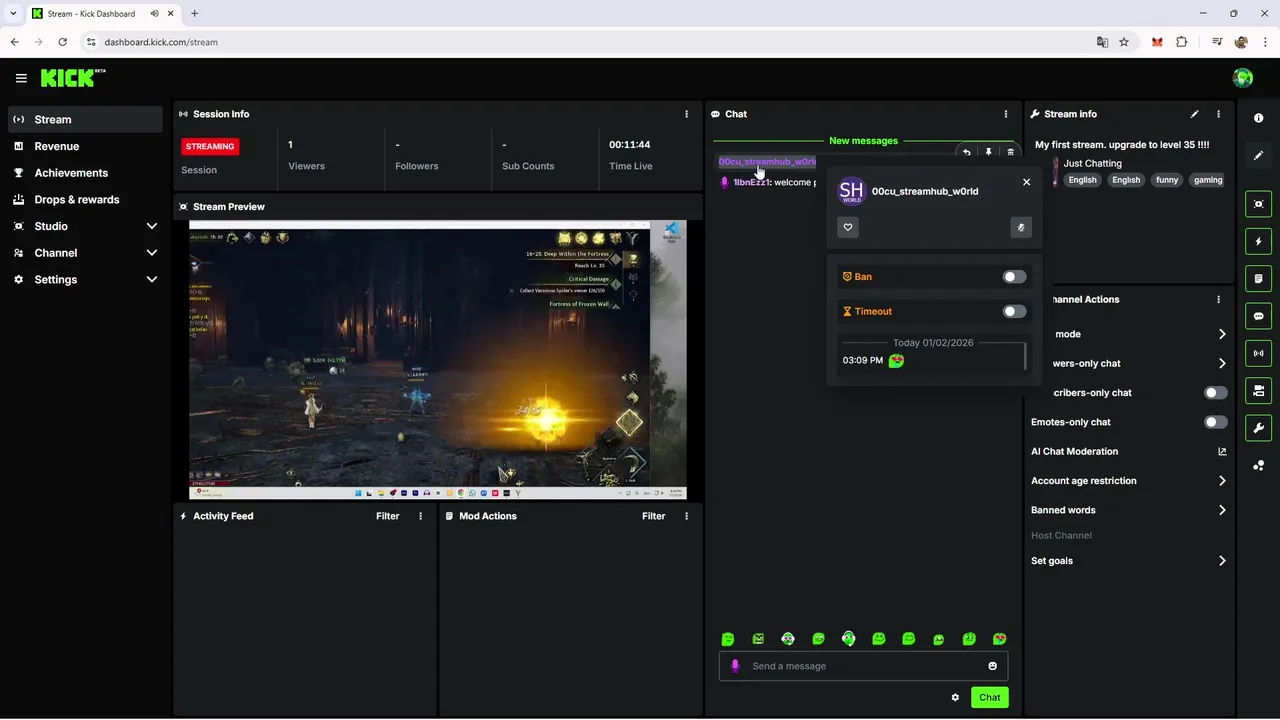The width and height of the screenshot is (1280, 720).
Task: Open the user avatar in the top-right header
Action: pos(1243,78)
